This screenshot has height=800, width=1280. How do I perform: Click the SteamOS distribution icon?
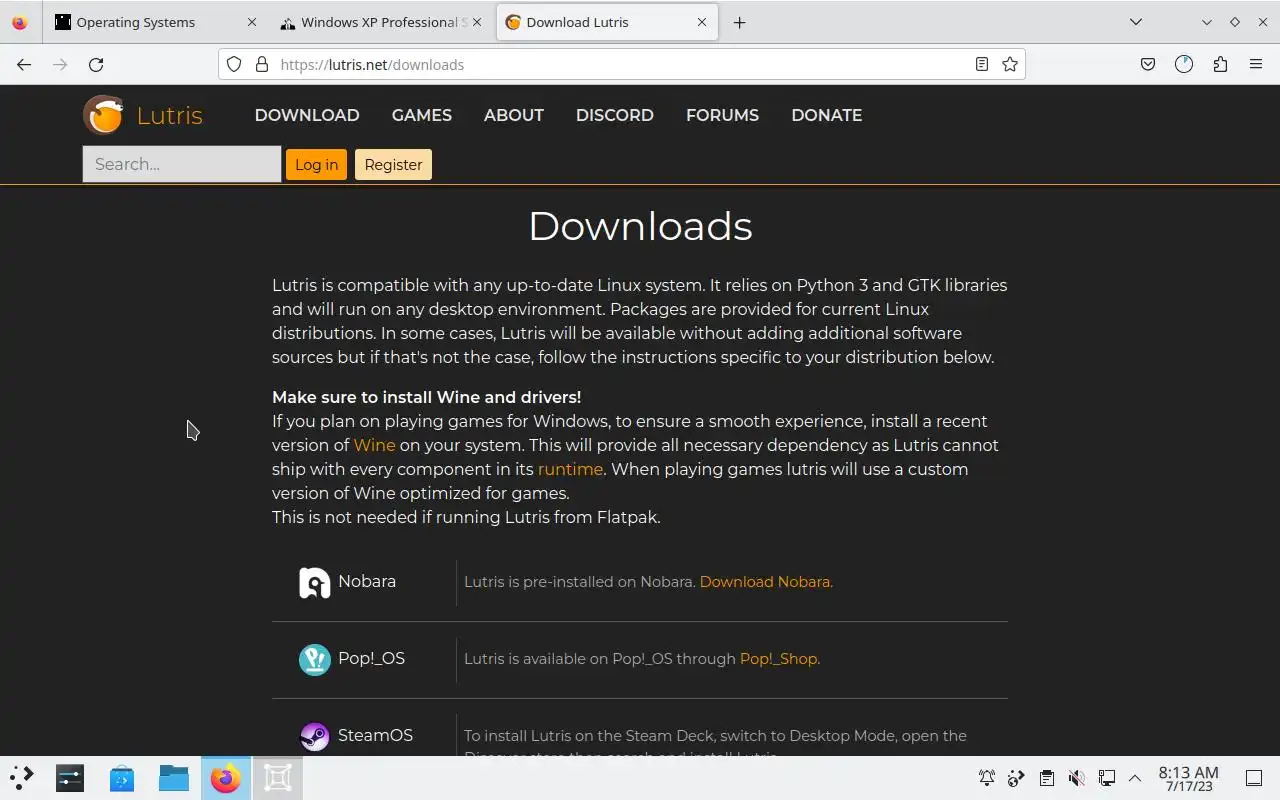click(x=315, y=737)
